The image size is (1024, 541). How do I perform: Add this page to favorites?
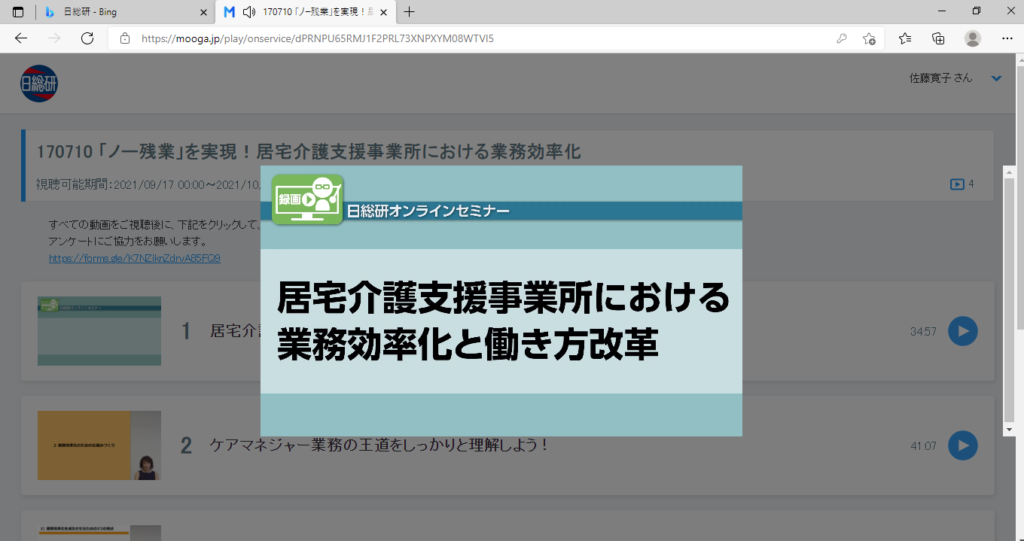pos(869,38)
